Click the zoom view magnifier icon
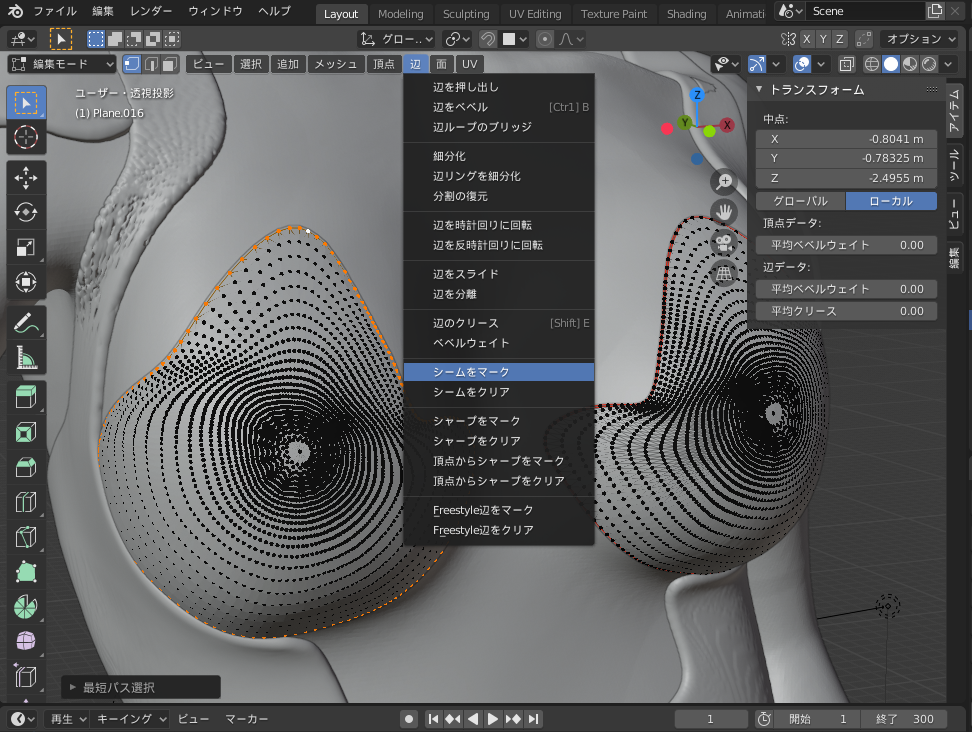The height and width of the screenshot is (732, 972). coord(724,182)
